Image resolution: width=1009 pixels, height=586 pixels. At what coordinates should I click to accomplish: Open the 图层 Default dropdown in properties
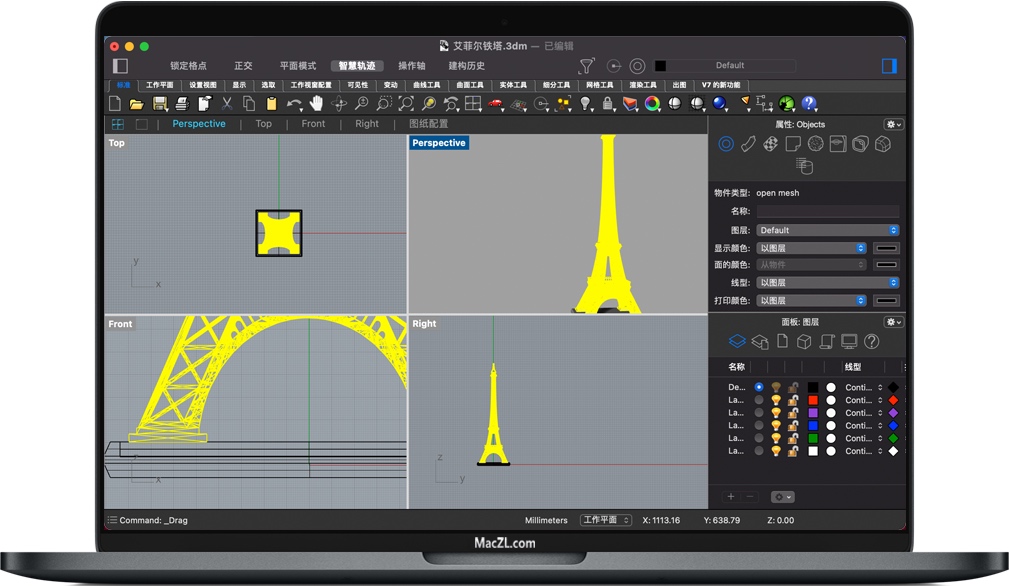click(x=827, y=230)
